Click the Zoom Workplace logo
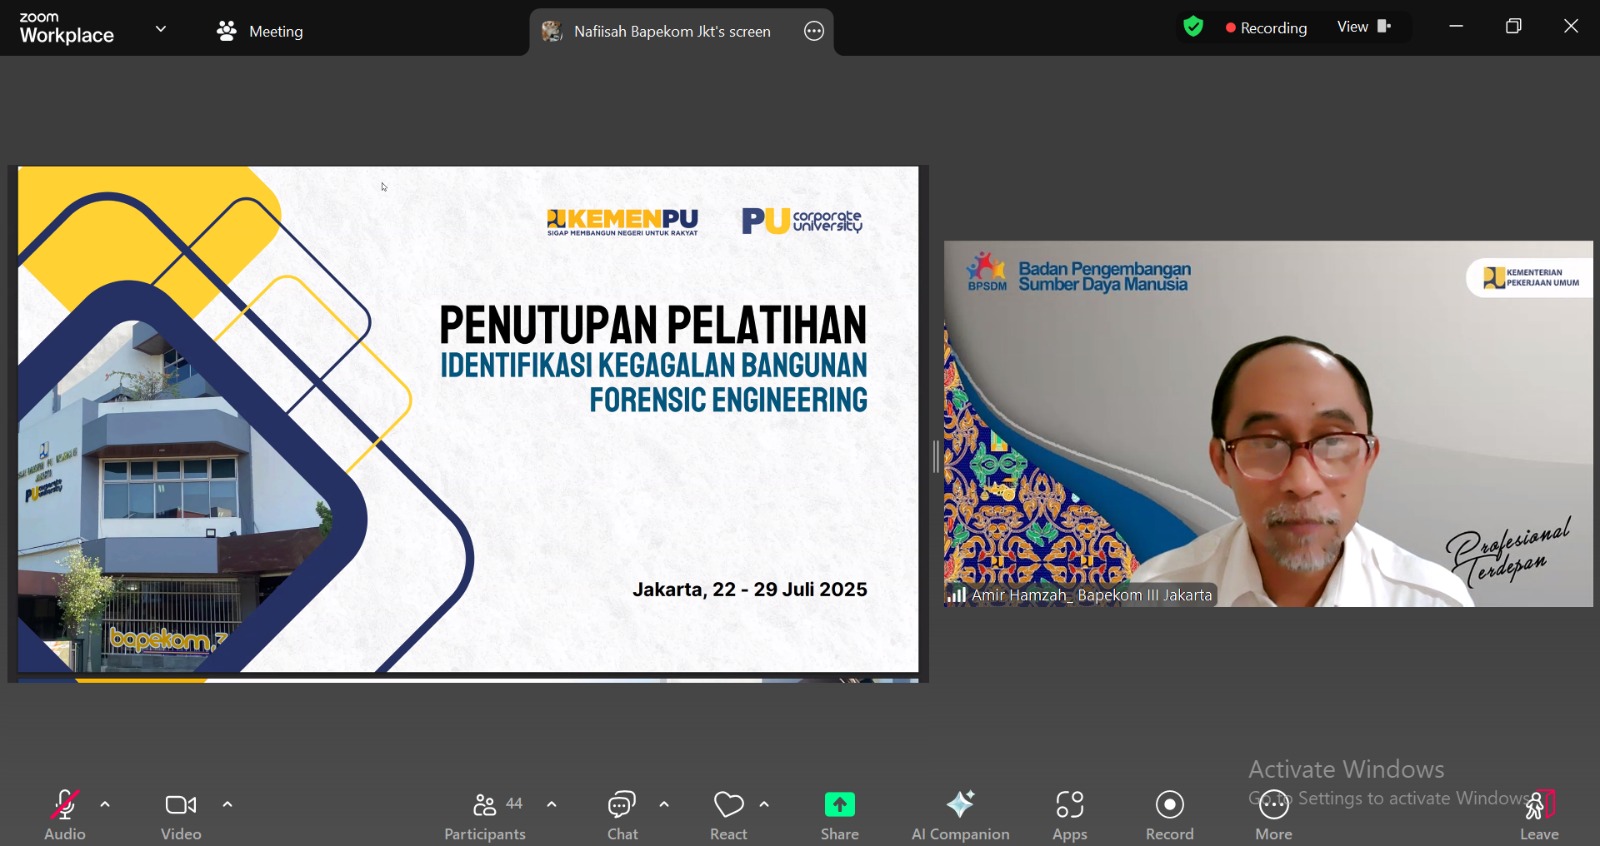Viewport: 1600px width, 846px height. tap(66, 28)
